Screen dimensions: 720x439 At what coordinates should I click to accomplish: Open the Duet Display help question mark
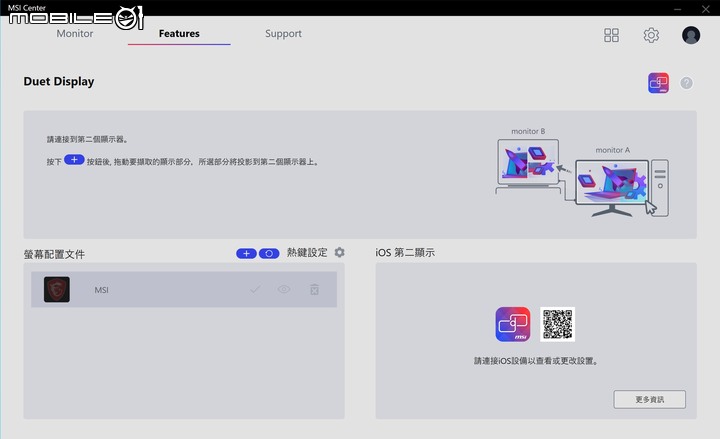(x=686, y=83)
